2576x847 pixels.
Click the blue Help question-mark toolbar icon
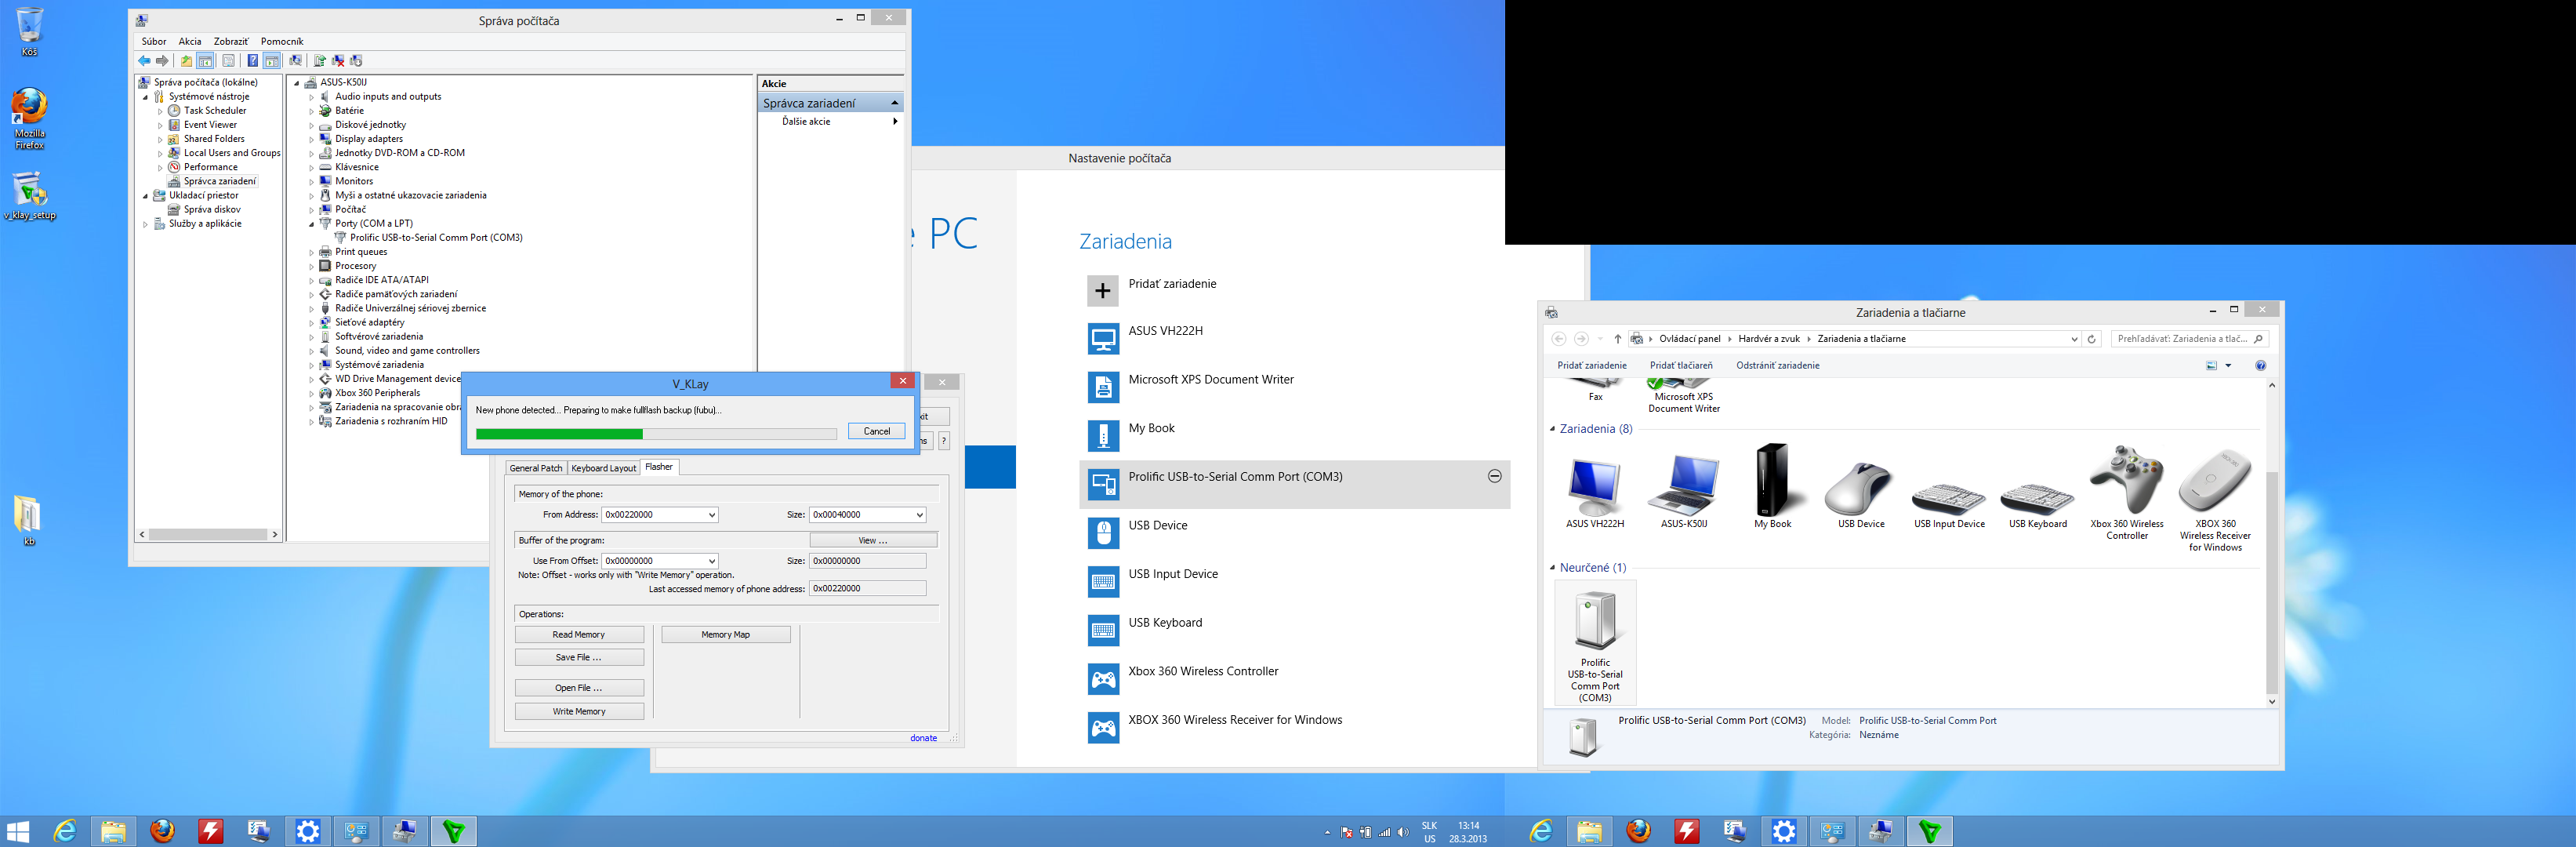point(253,61)
